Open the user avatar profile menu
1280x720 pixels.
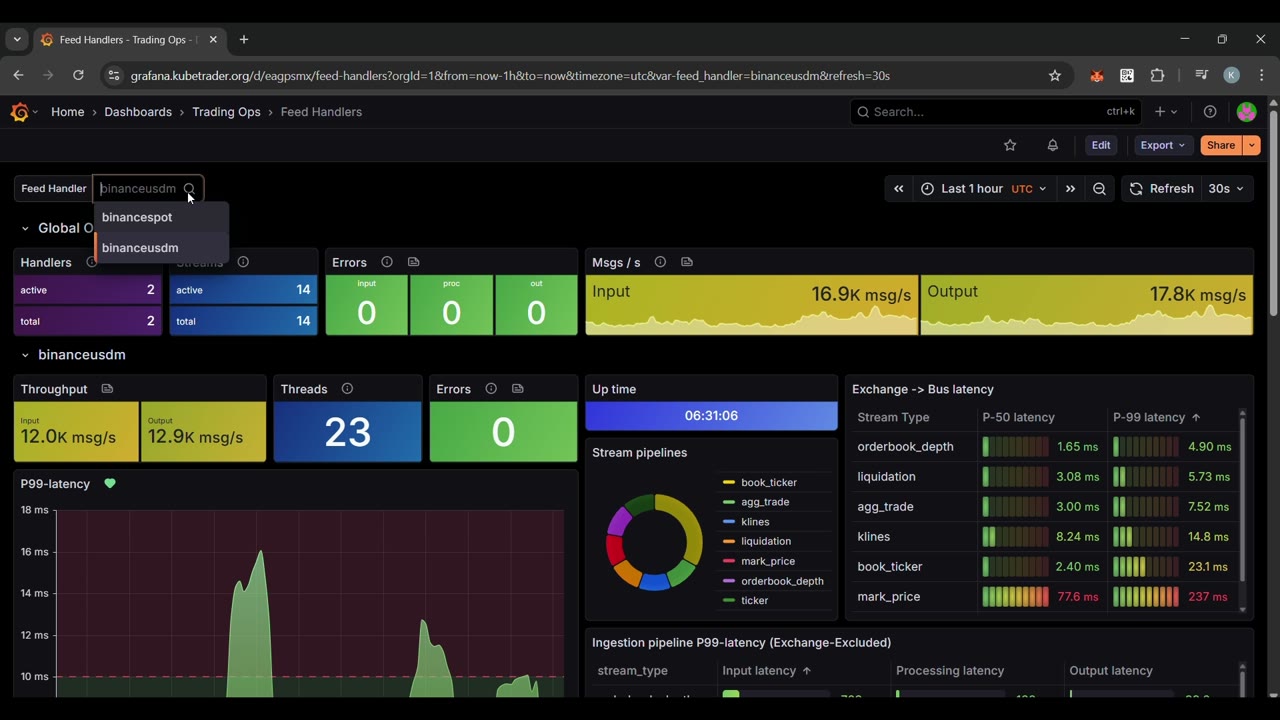click(1246, 112)
